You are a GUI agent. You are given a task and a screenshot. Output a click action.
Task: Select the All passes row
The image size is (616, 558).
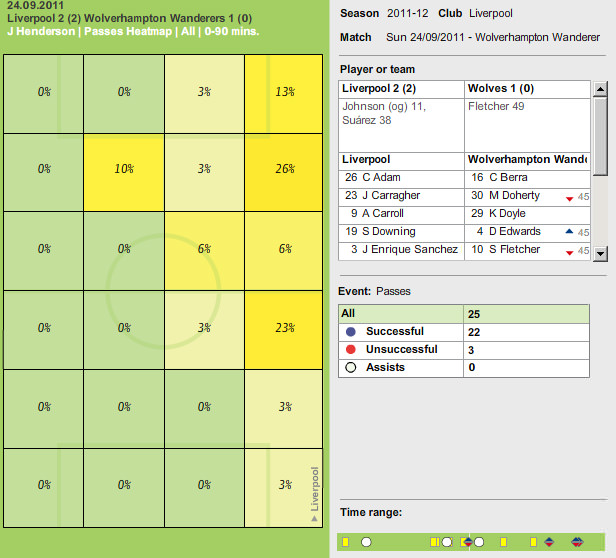click(x=464, y=314)
